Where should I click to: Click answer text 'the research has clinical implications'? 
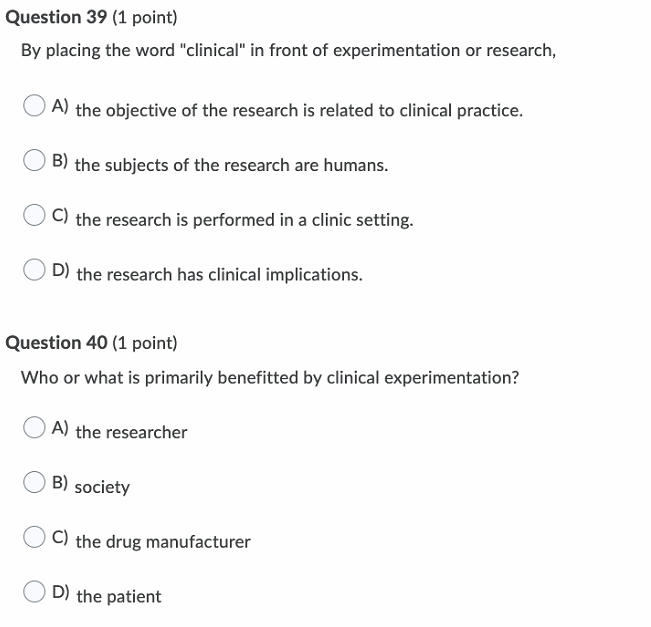point(219,275)
